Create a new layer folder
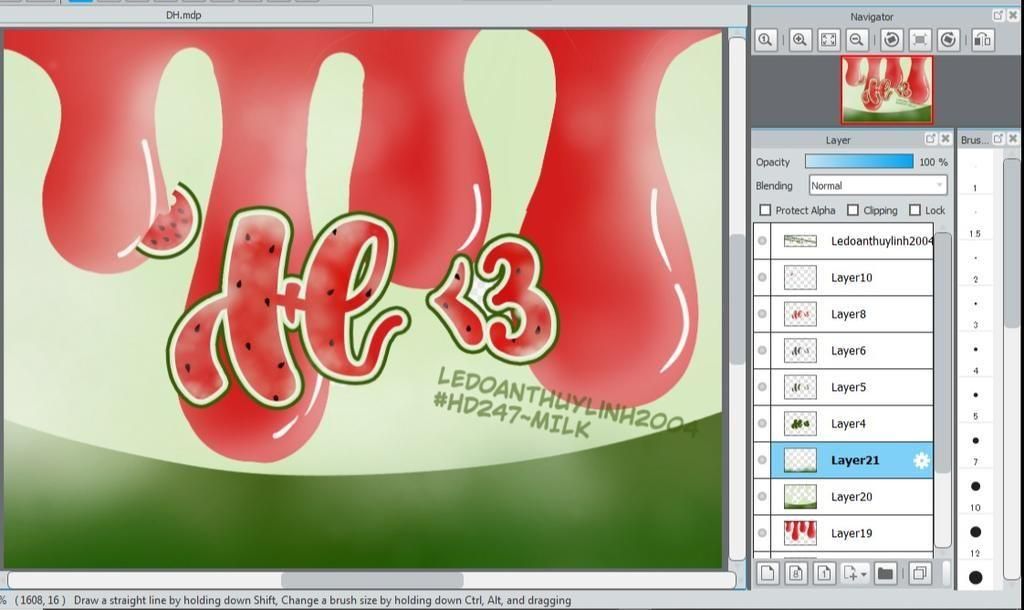 click(x=885, y=573)
